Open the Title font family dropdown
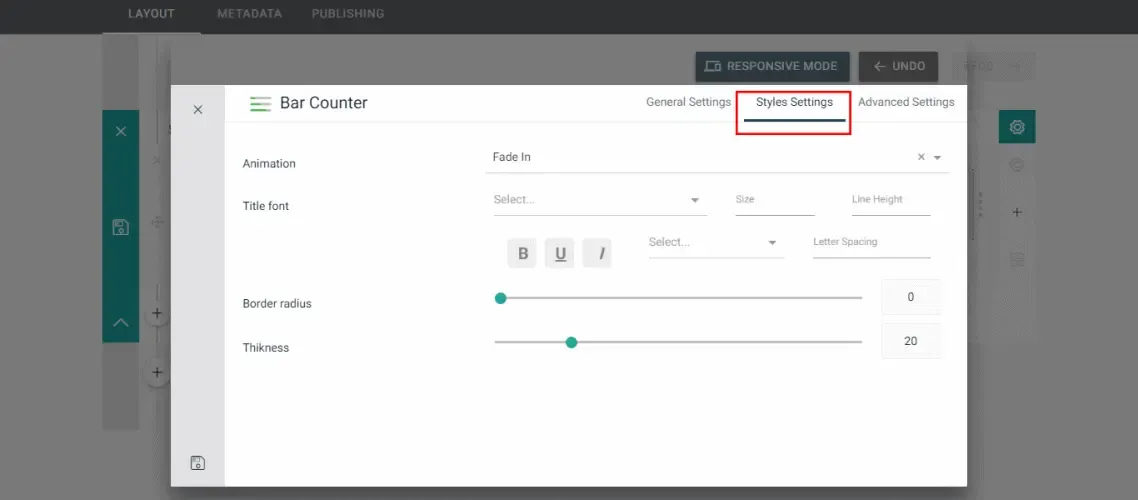 point(597,200)
